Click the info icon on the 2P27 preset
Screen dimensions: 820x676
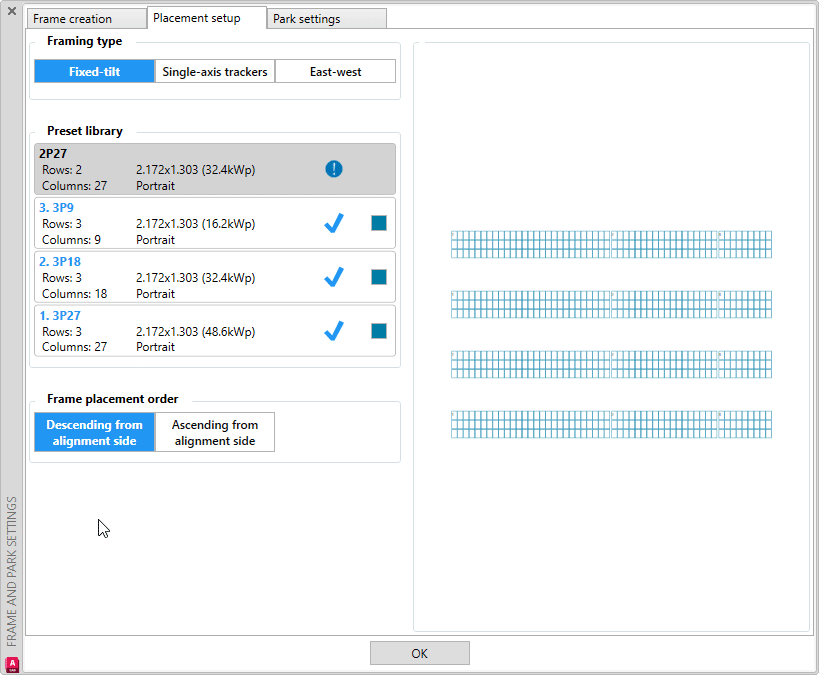[333, 168]
